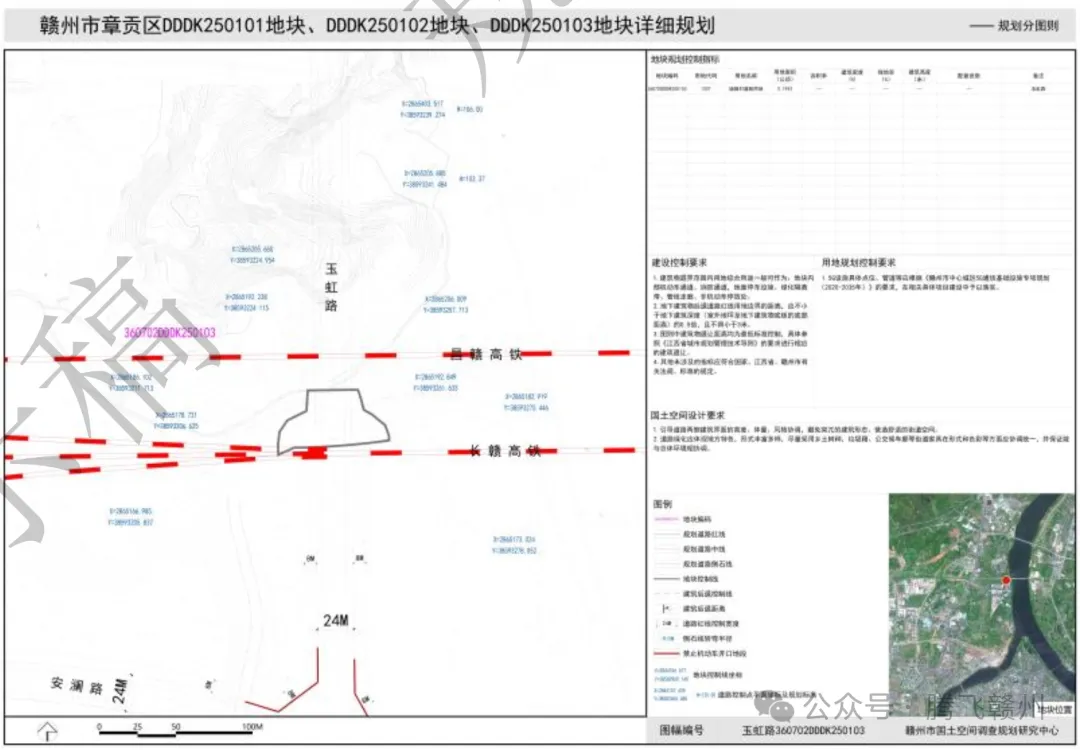Click the 100M scale bar label
This screenshot has height=750, width=1080.
pos(252,727)
